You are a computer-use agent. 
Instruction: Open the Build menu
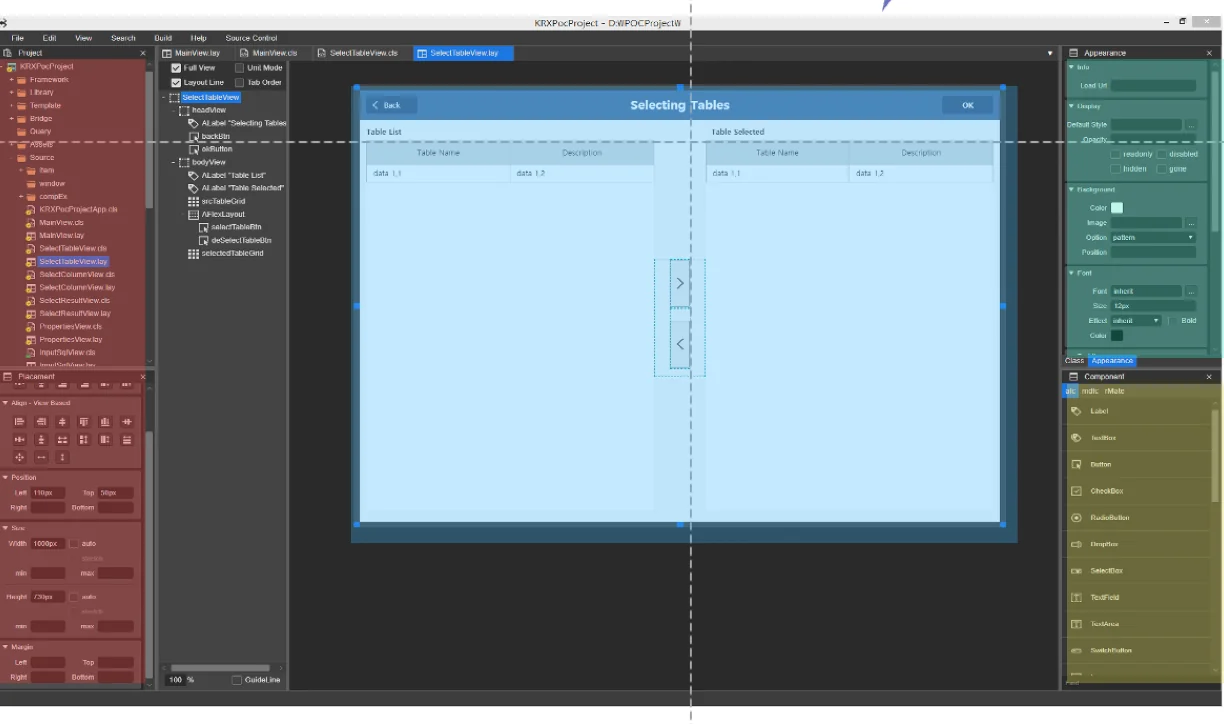[163, 38]
